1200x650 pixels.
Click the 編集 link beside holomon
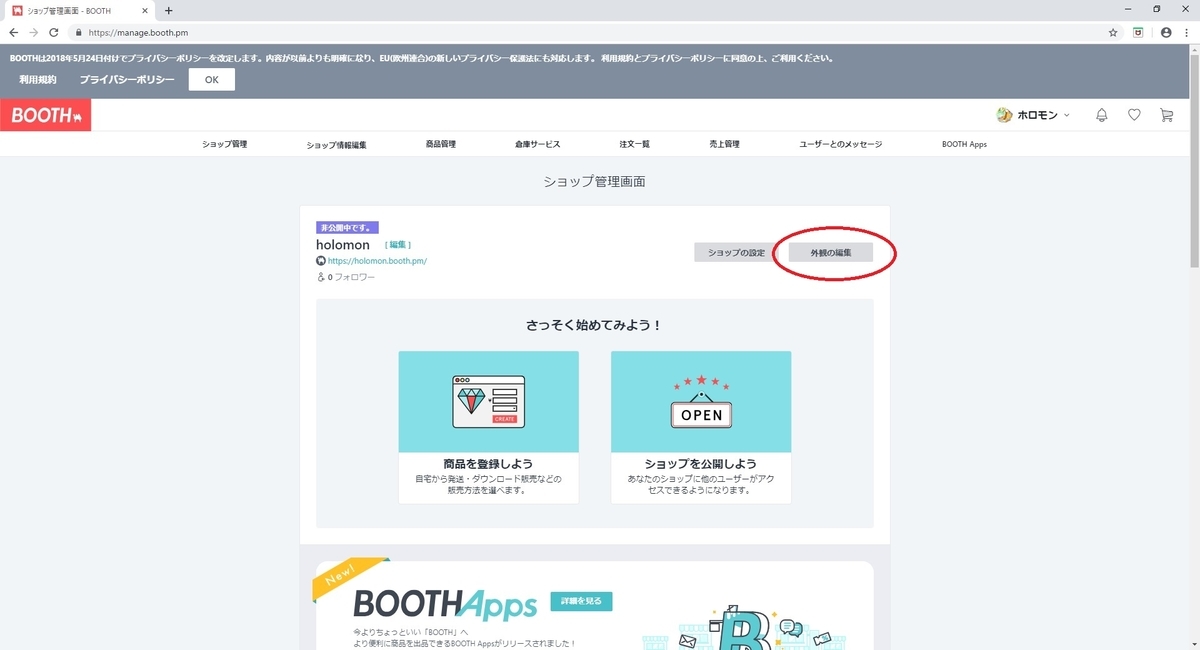398,245
